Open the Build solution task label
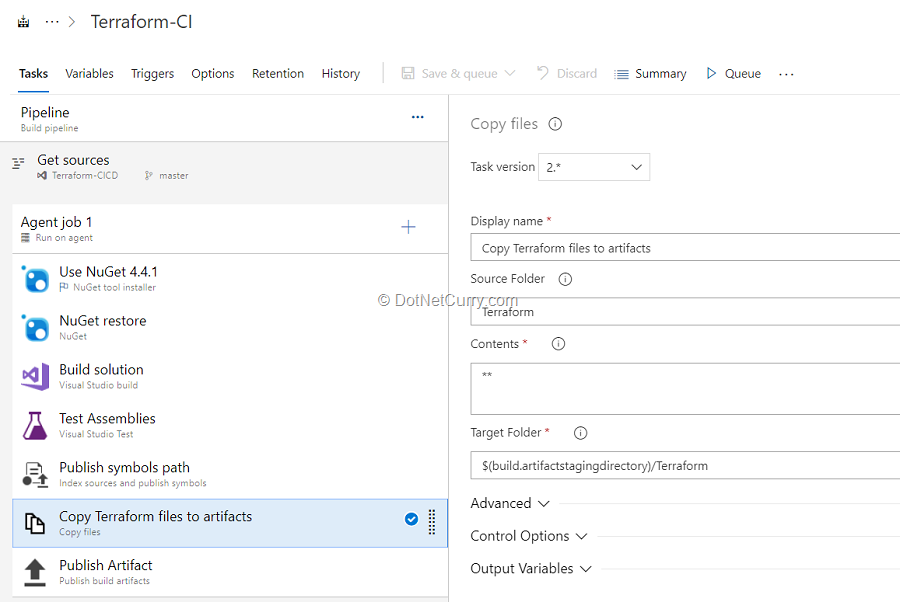The image size is (900, 602). pos(102,370)
